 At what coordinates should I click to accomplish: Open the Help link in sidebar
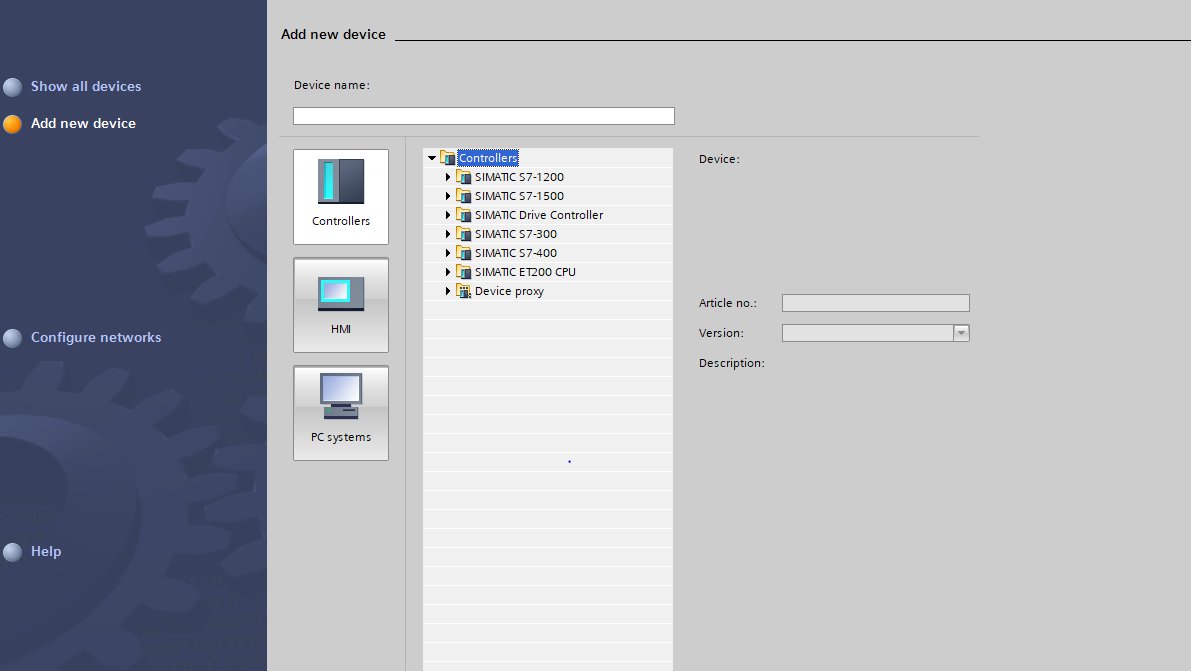coord(46,552)
